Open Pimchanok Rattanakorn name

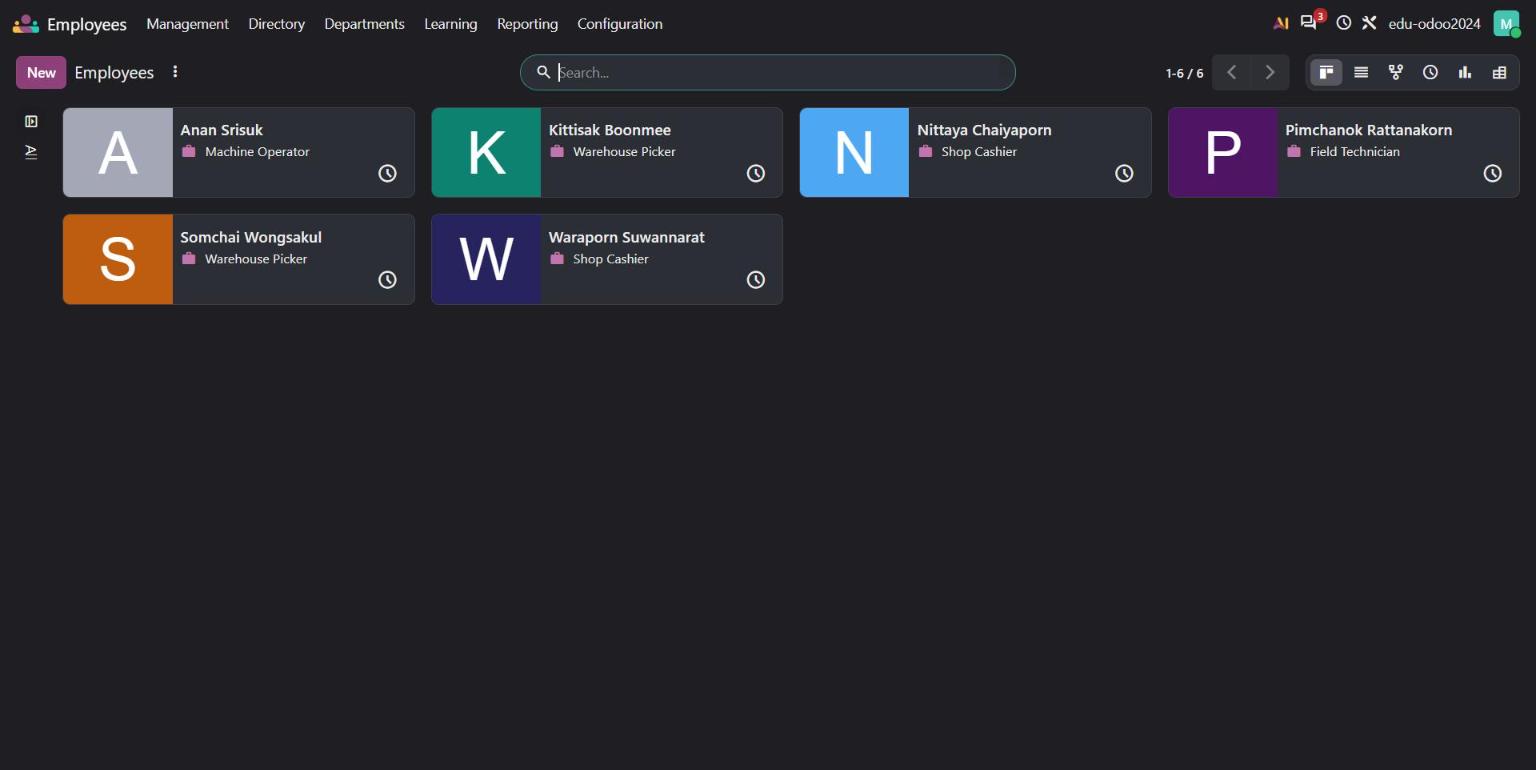coord(1368,130)
